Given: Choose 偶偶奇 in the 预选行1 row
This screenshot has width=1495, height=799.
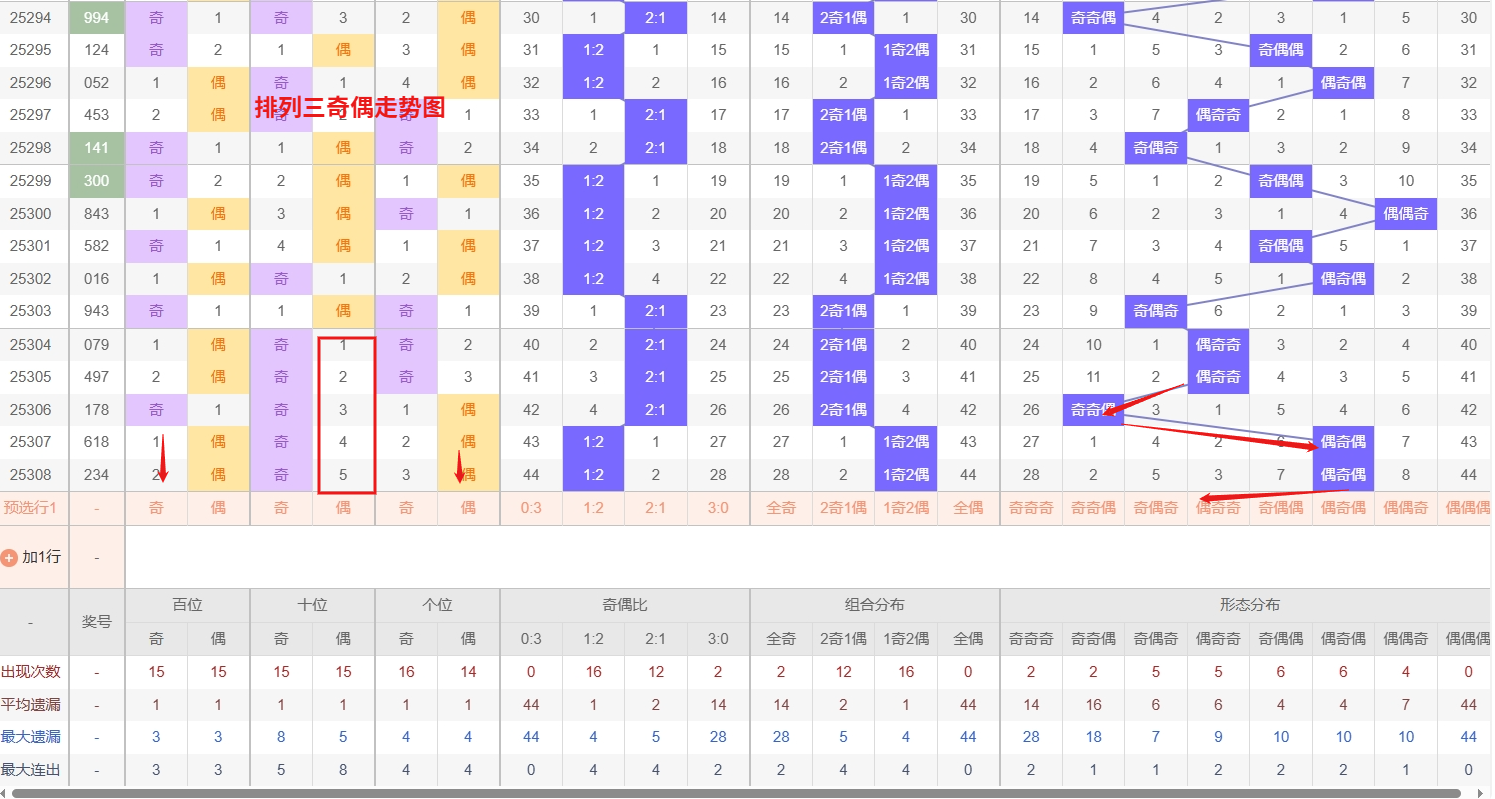Looking at the screenshot, I should (1405, 508).
